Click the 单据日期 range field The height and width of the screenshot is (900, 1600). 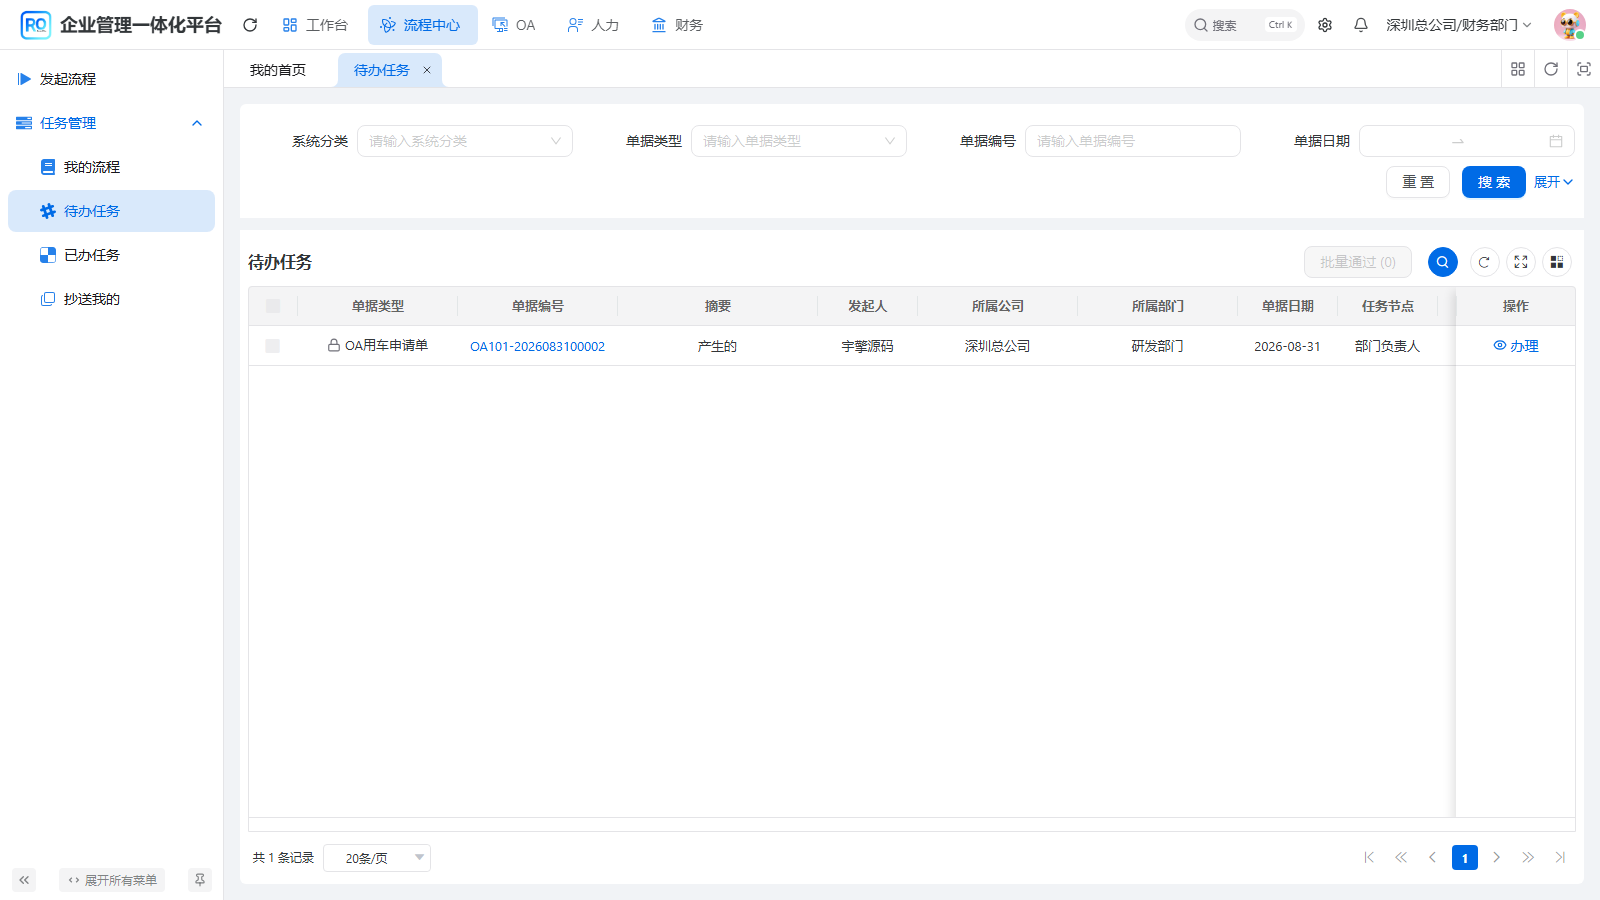point(1467,141)
